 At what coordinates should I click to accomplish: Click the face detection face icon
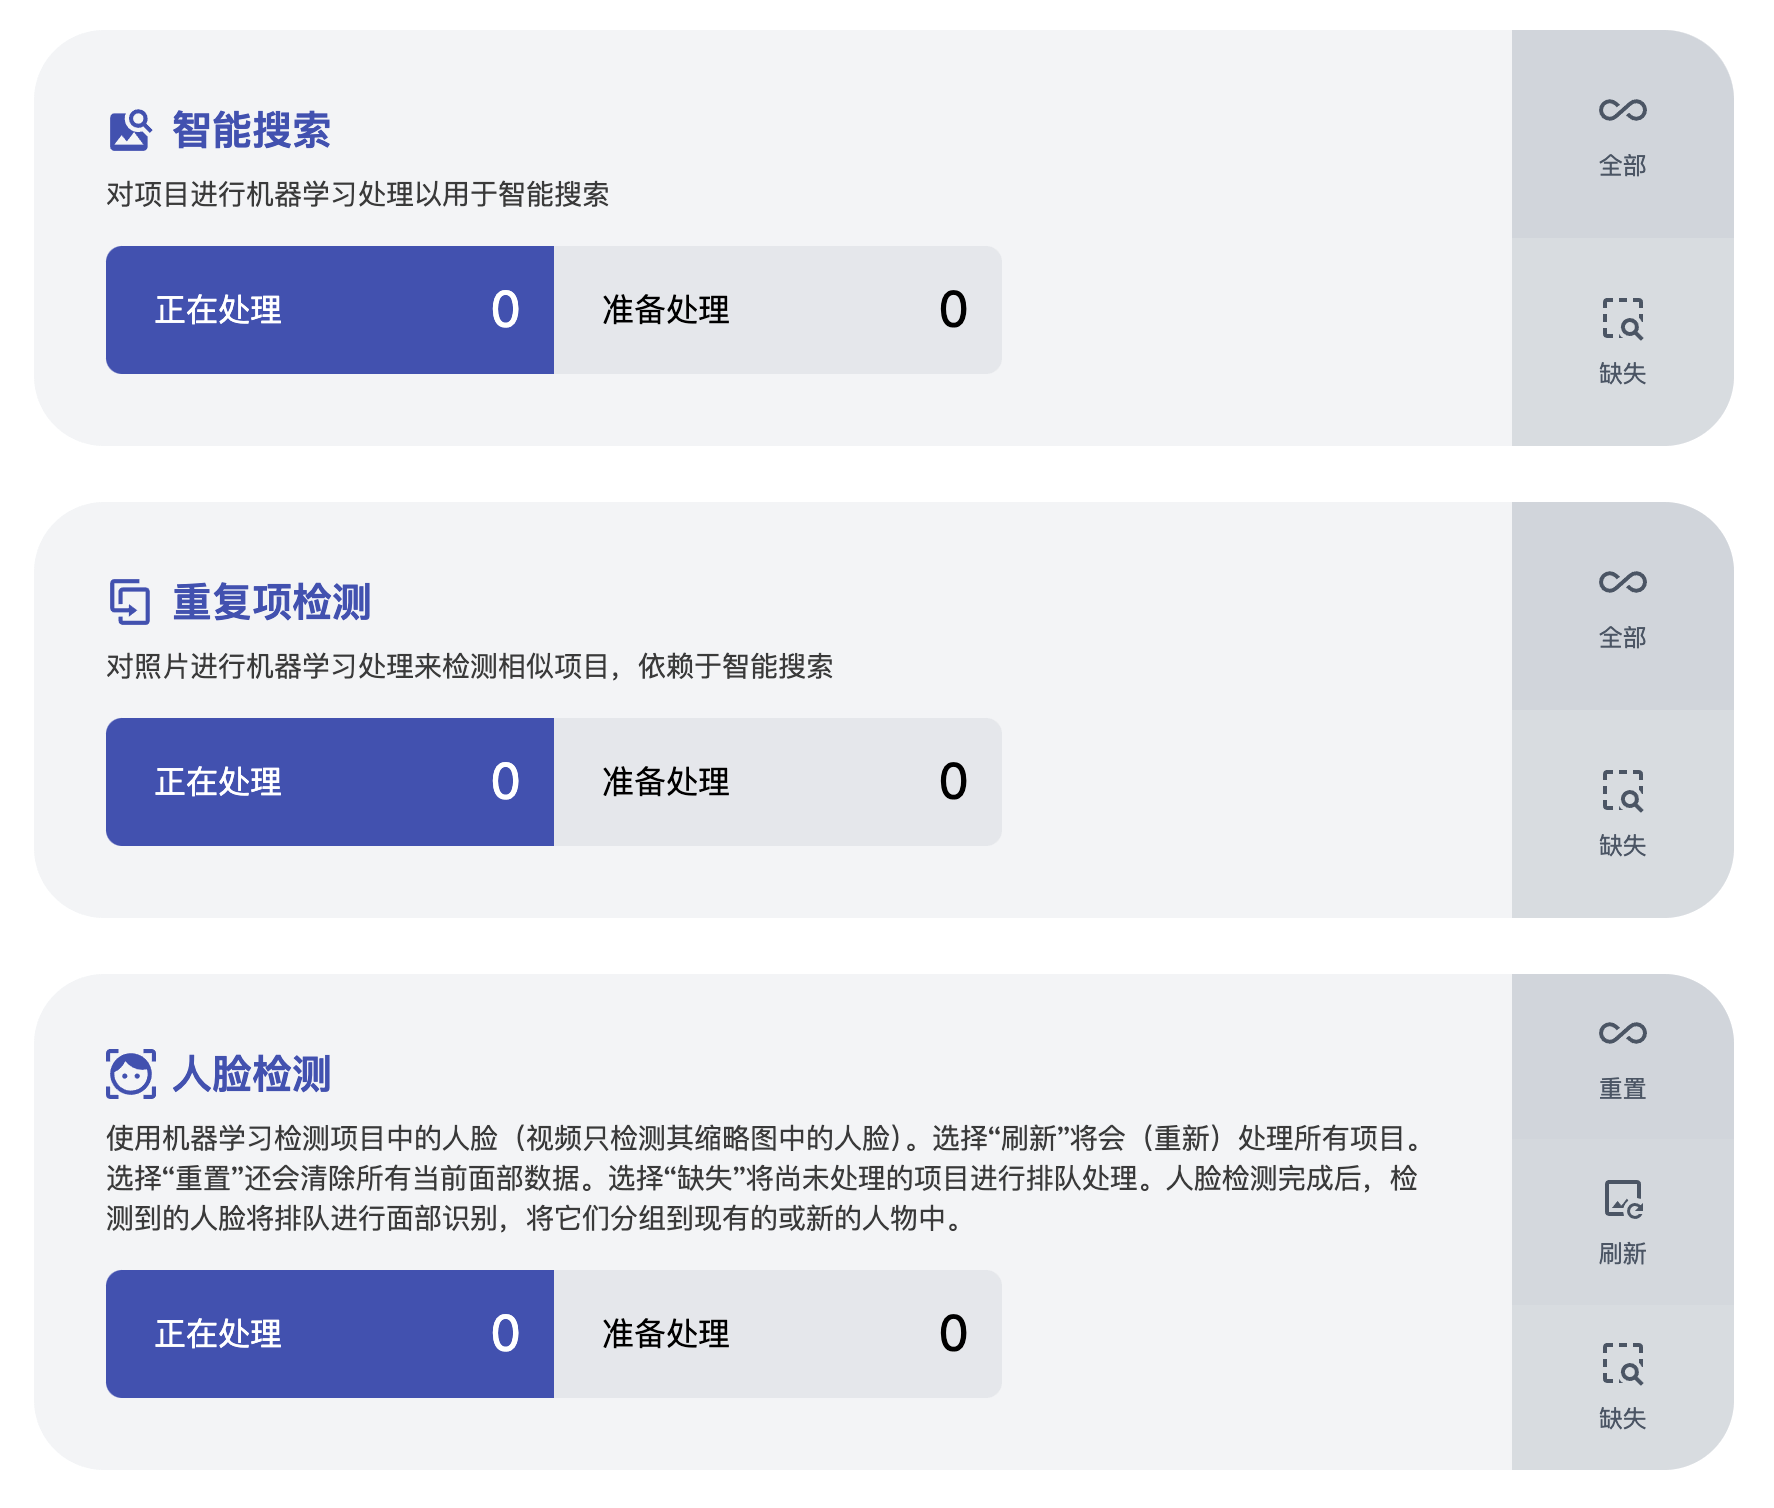point(131,1074)
